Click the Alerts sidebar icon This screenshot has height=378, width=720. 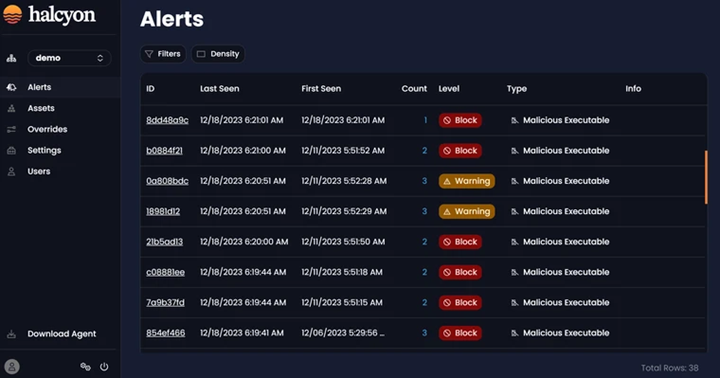(x=11, y=87)
